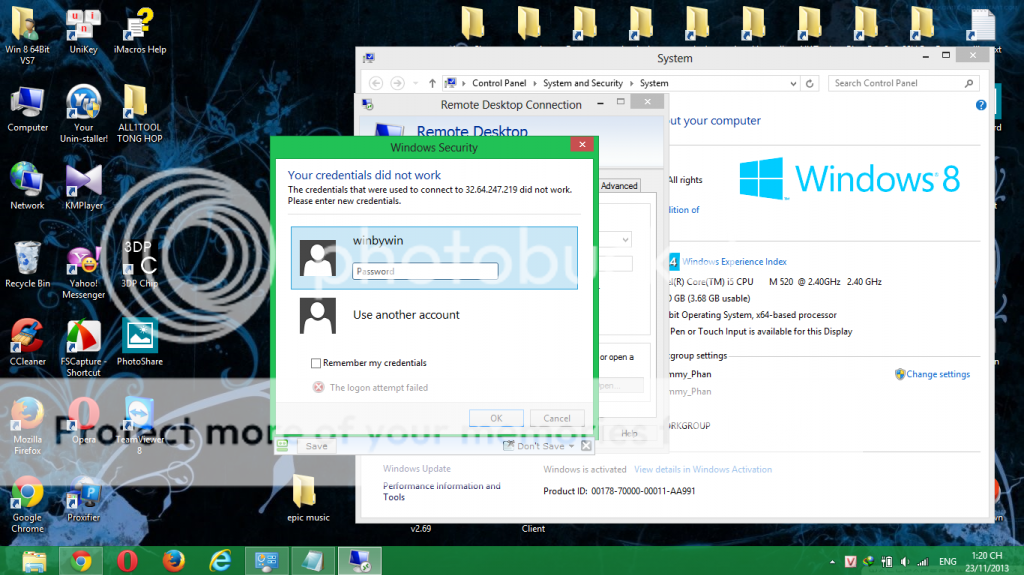This screenshot has width=1024, height=575.
Task: Open the TeamViewer 8 desktop icon
Action: (139, 415)
